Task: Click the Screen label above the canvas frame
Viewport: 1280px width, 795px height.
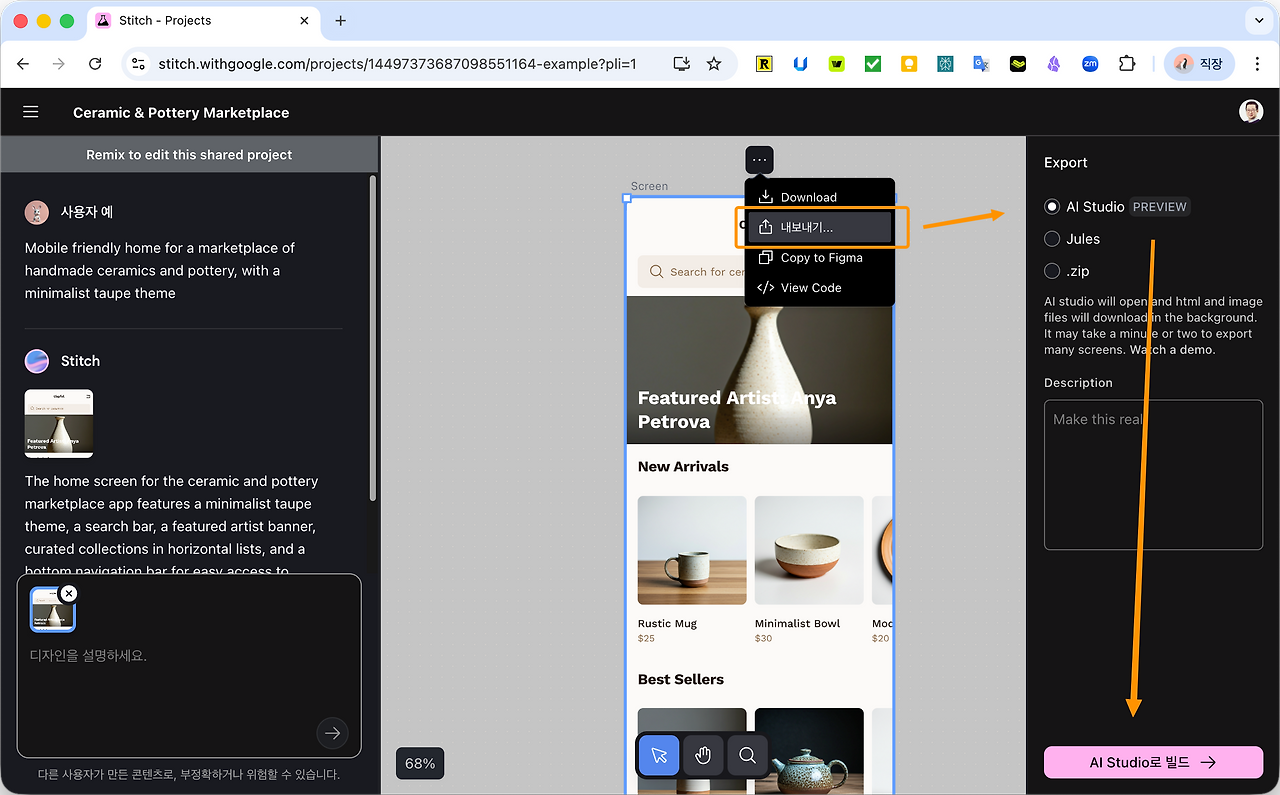Action: [x=649, y=186]
